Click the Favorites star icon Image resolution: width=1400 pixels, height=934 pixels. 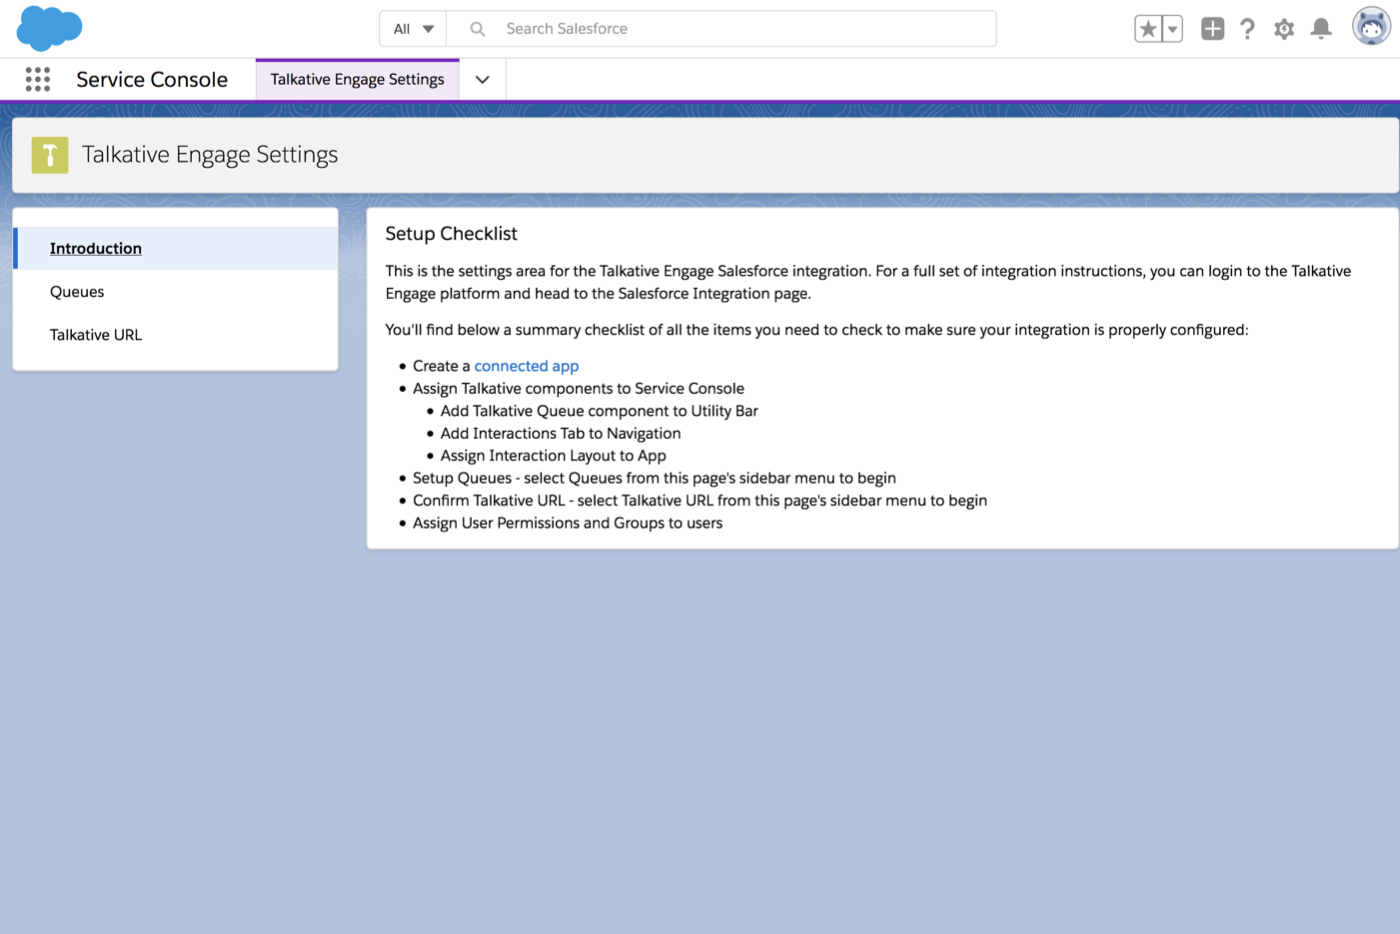pos(1148,29)
